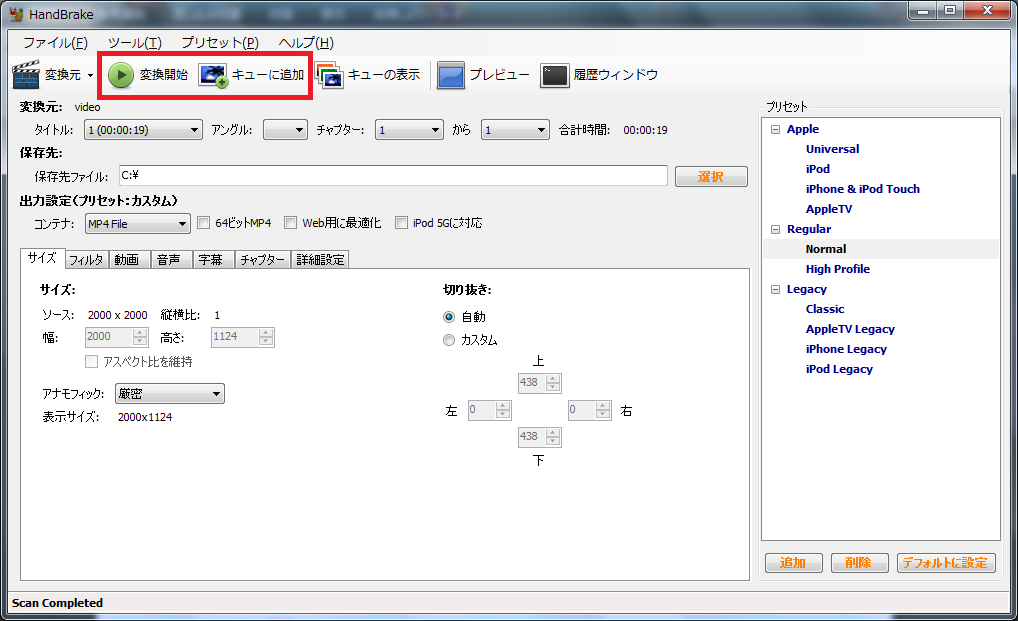The height and width of the screenshot is (621, 1018).
Task: Select the iPod preset
Action: pyautogui.click(x=817, y=169)
